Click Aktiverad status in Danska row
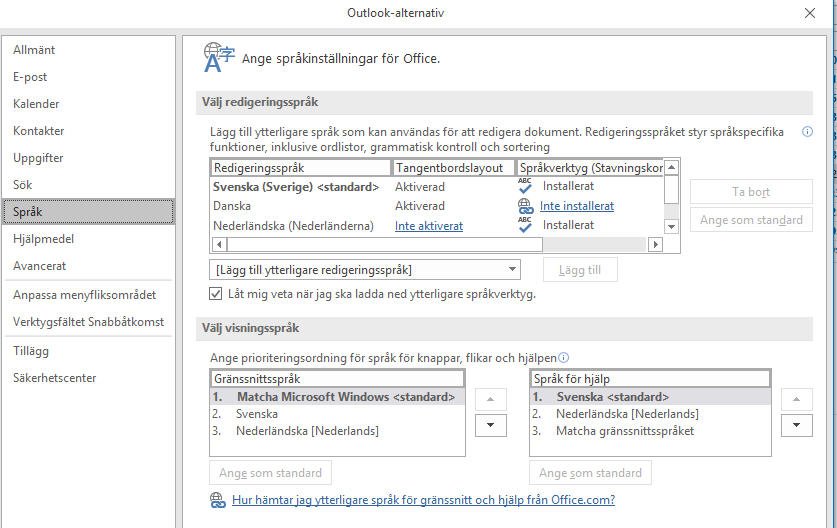This screenshot has width=837, height=528. click(420, 206)
